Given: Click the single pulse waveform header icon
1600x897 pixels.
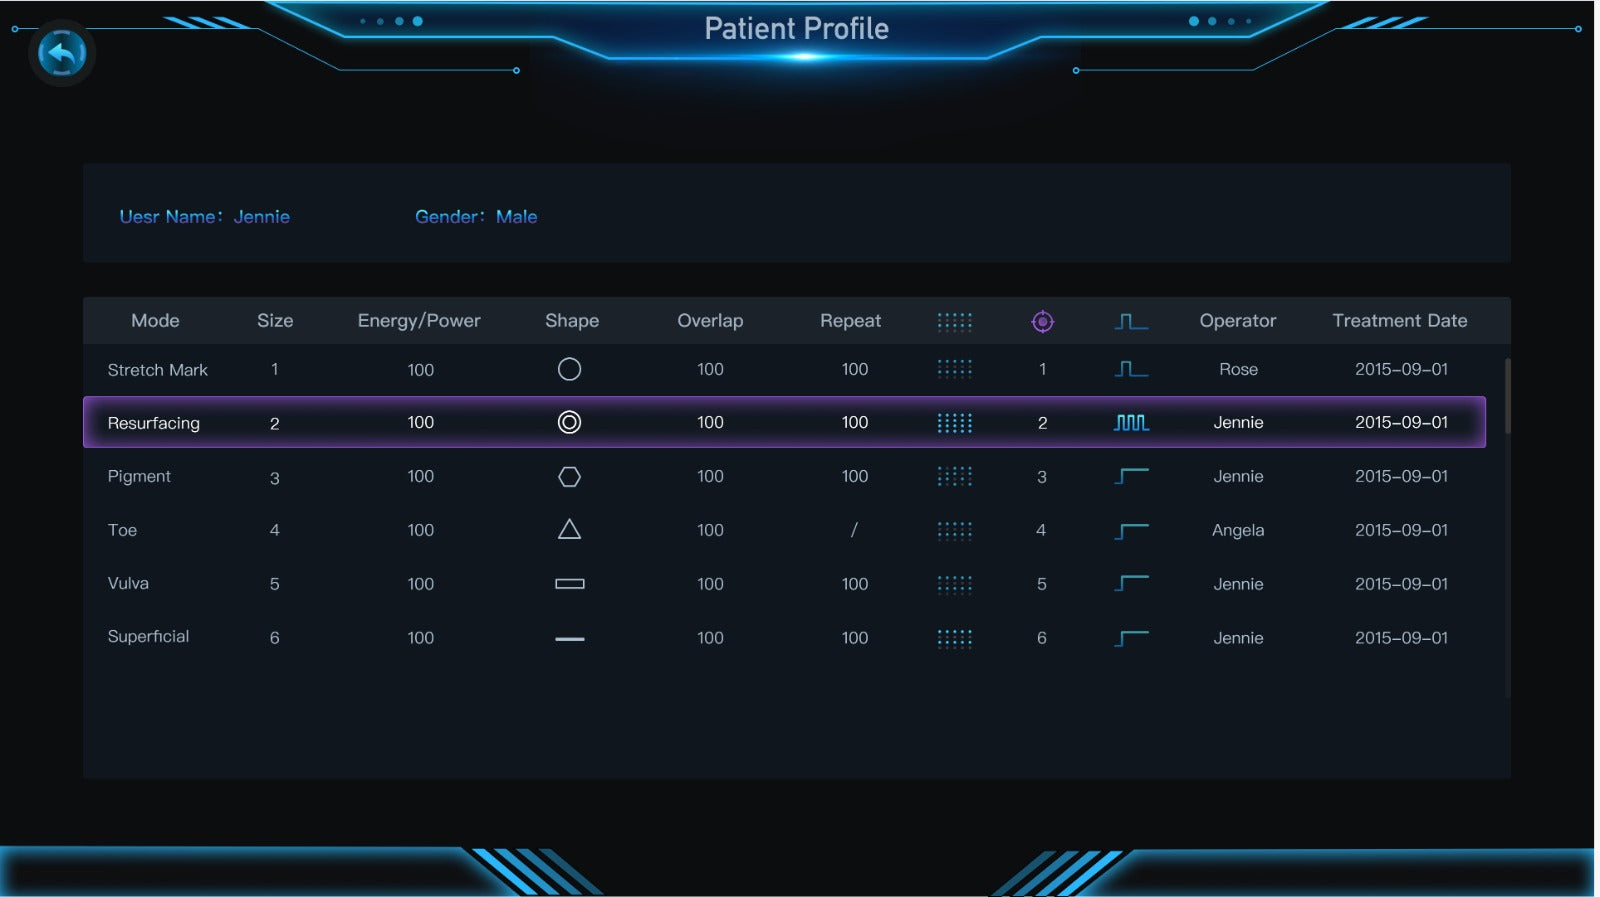Looking at the screenshot, I should [1131, 321].
